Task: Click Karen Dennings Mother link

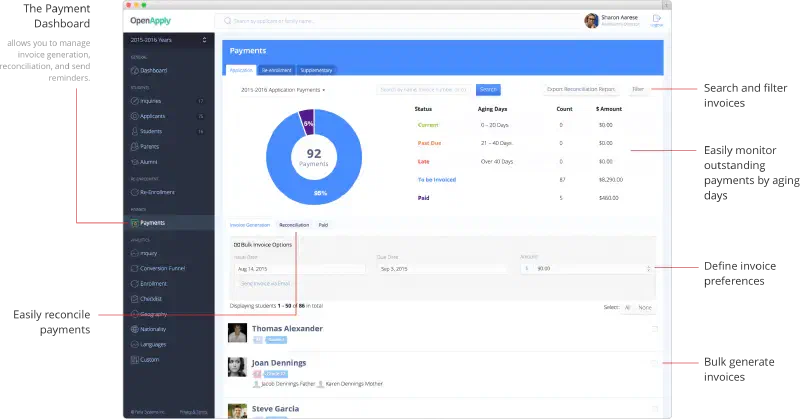Action: click(x=354, y=384)
